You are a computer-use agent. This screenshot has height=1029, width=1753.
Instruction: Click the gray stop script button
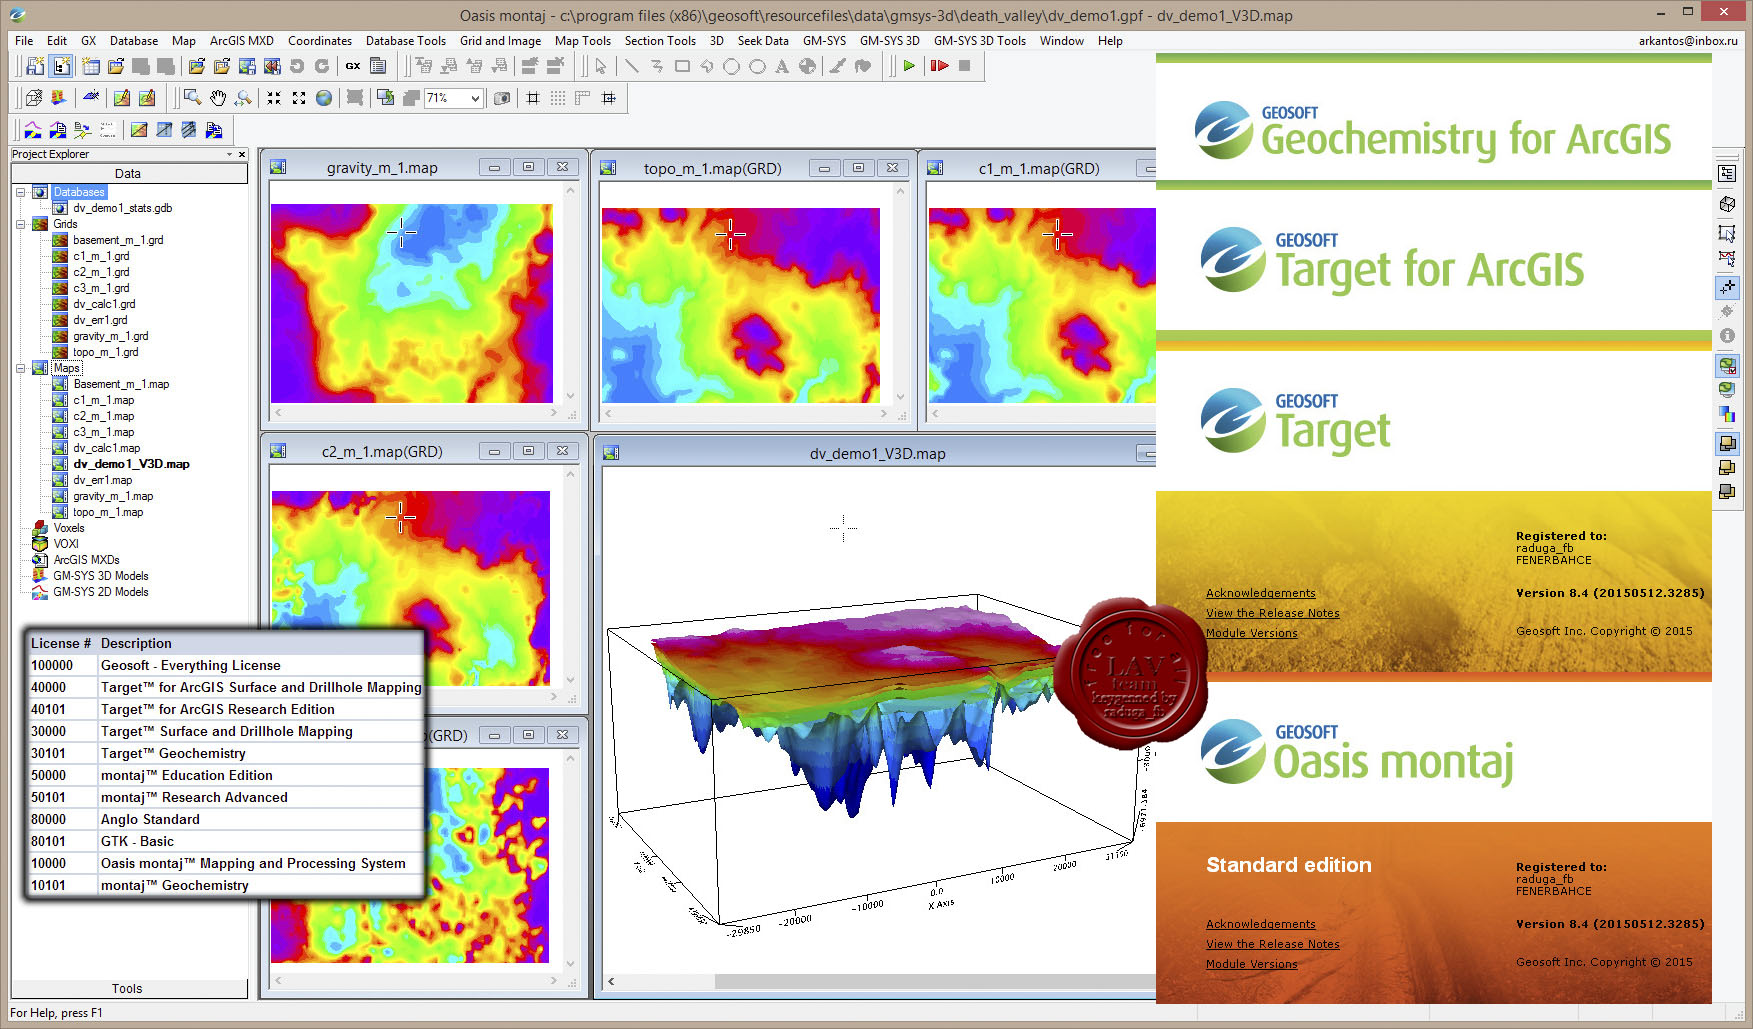pos(964,66)
